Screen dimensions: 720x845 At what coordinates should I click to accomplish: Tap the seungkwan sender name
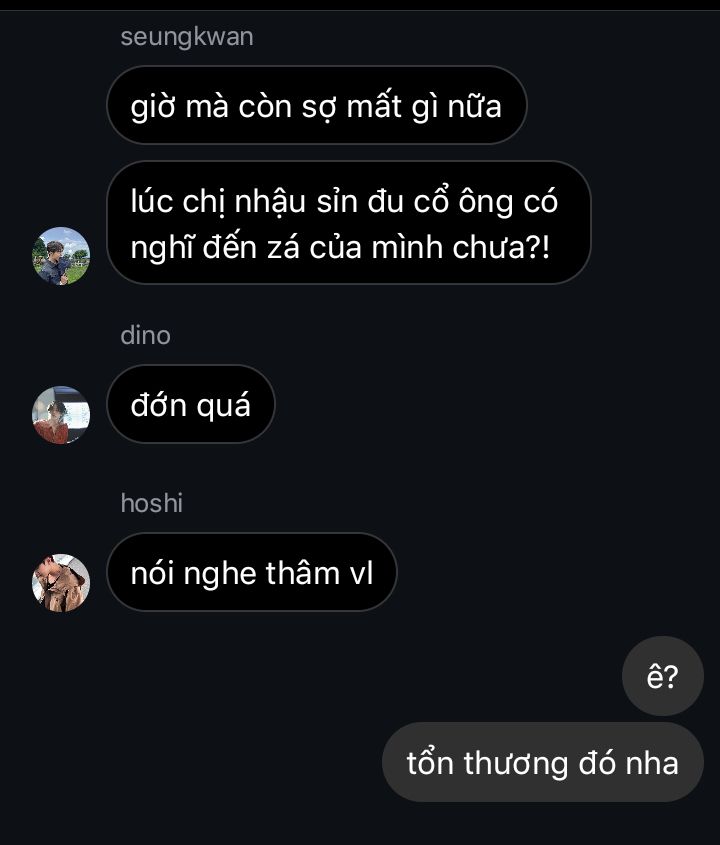click(187, 37)
